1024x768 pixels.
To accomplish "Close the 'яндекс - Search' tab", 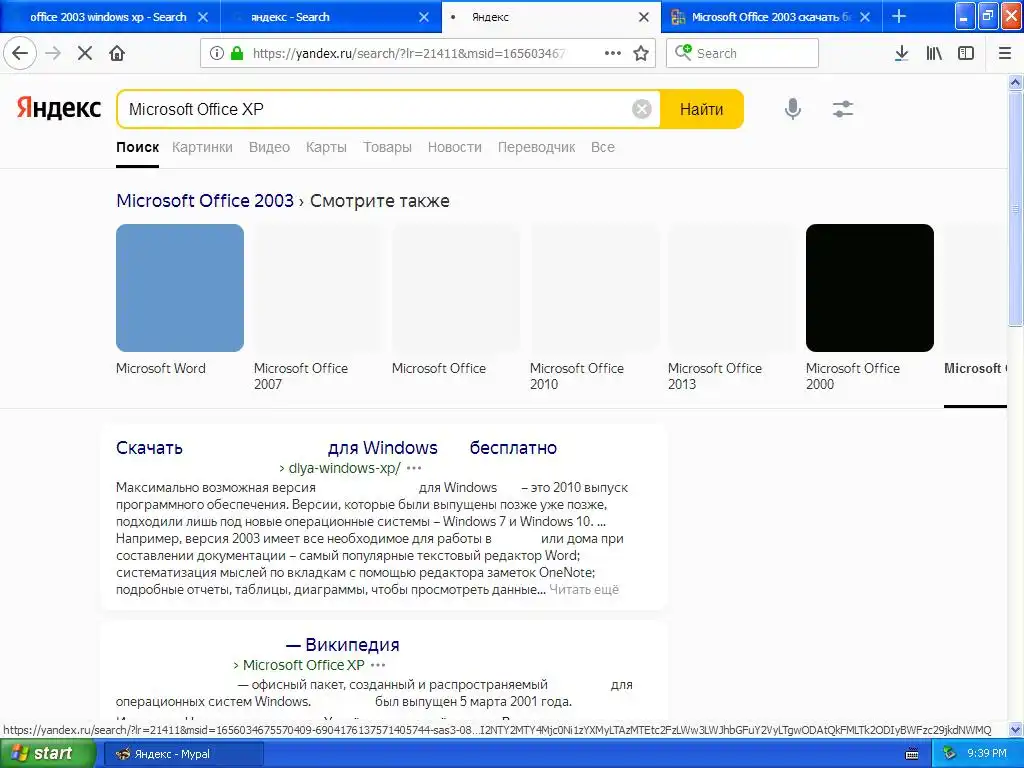I will pyautogui.click(x=424, y=17).
